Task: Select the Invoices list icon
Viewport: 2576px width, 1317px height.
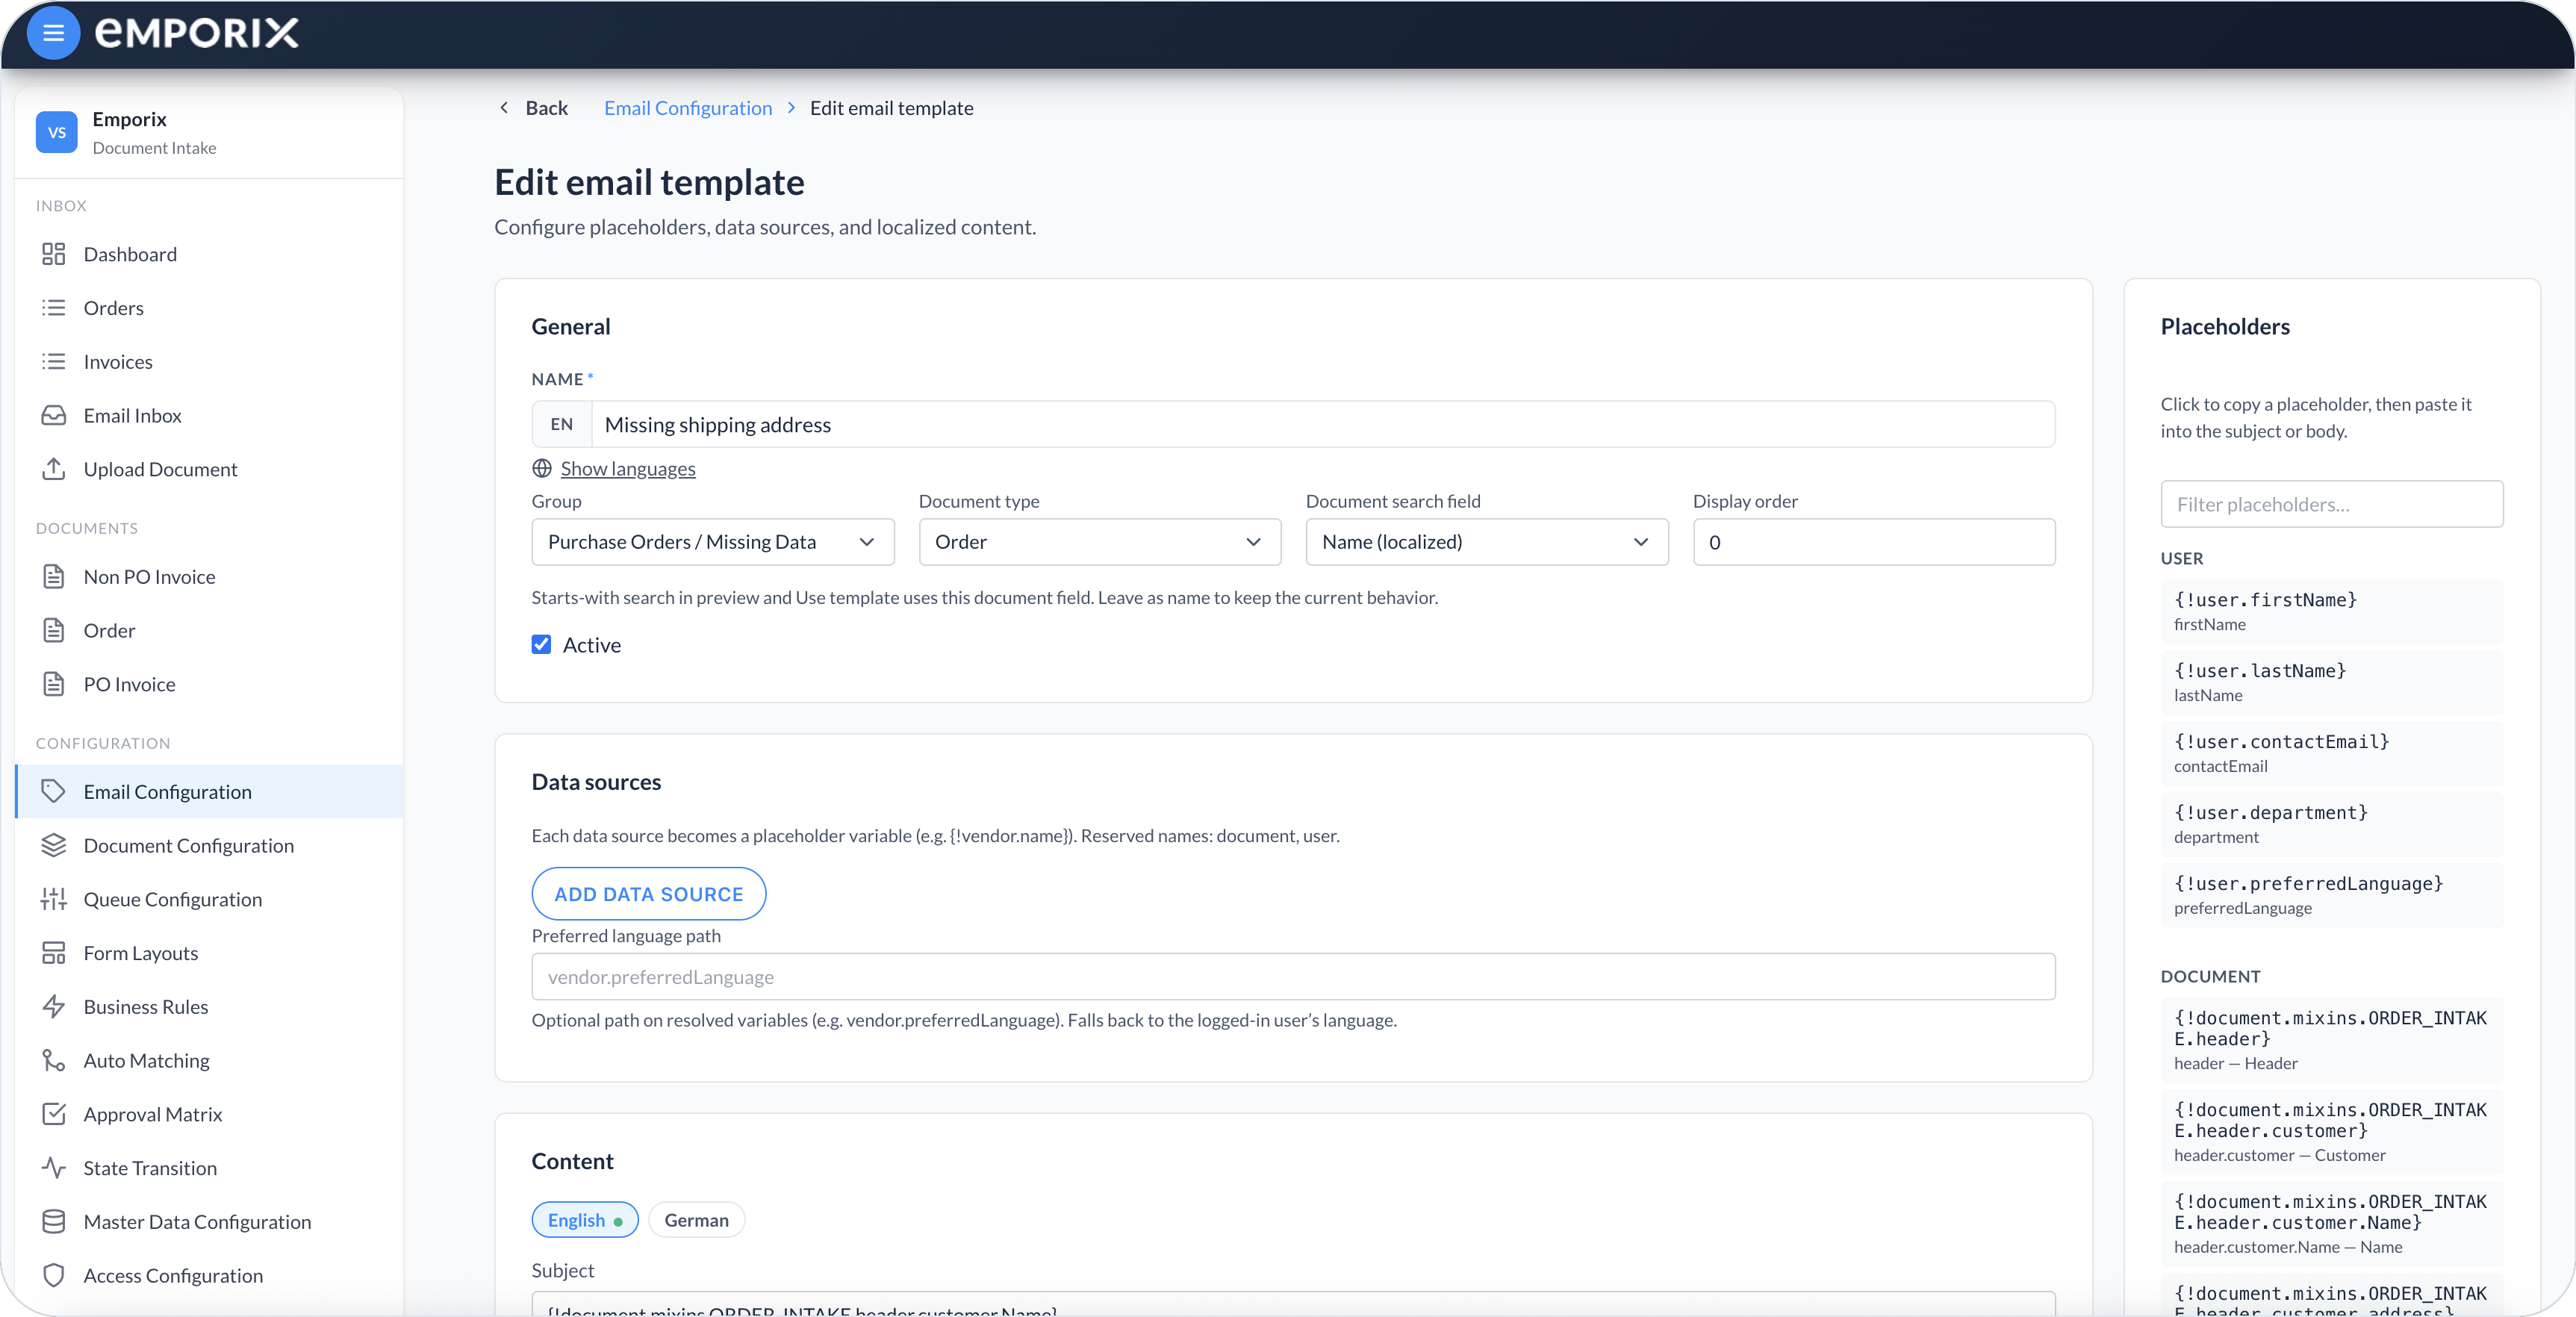Action: click(x=54, y=362)
